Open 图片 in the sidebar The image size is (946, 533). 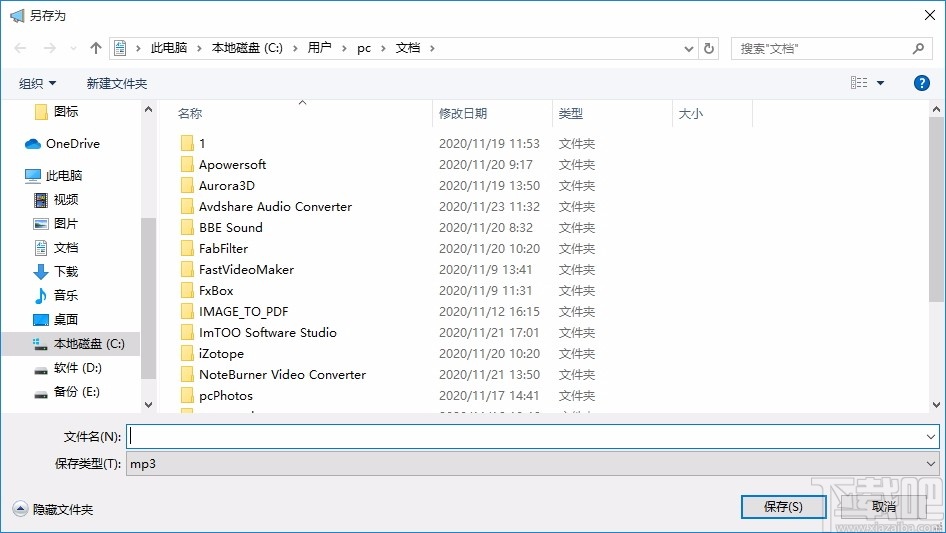pos(56,223)
